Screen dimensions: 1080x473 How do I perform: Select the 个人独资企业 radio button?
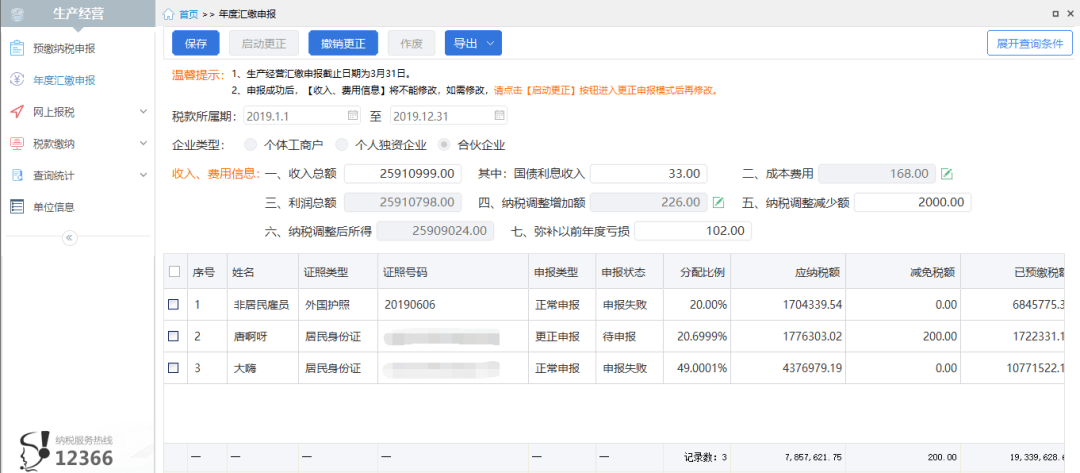pos(341,145)
